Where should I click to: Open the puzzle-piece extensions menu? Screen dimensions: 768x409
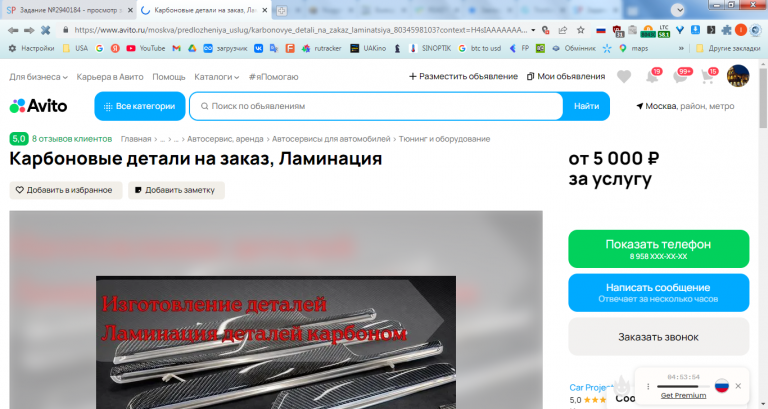pyautogui.click(x=726, y=30)
